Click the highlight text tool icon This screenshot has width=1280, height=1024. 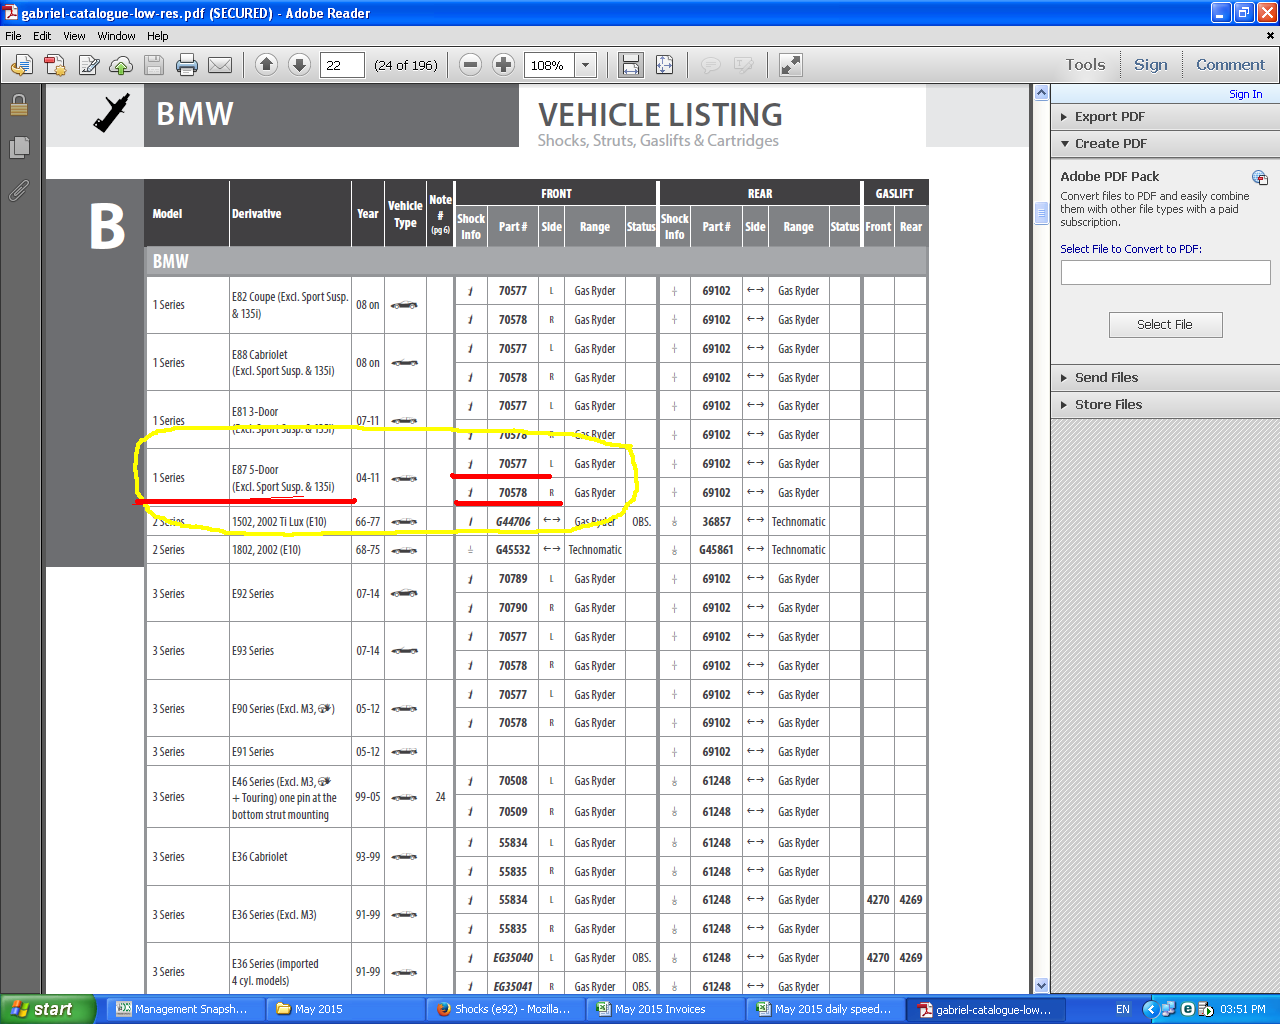pyautogui.click(x=743, y=65)
